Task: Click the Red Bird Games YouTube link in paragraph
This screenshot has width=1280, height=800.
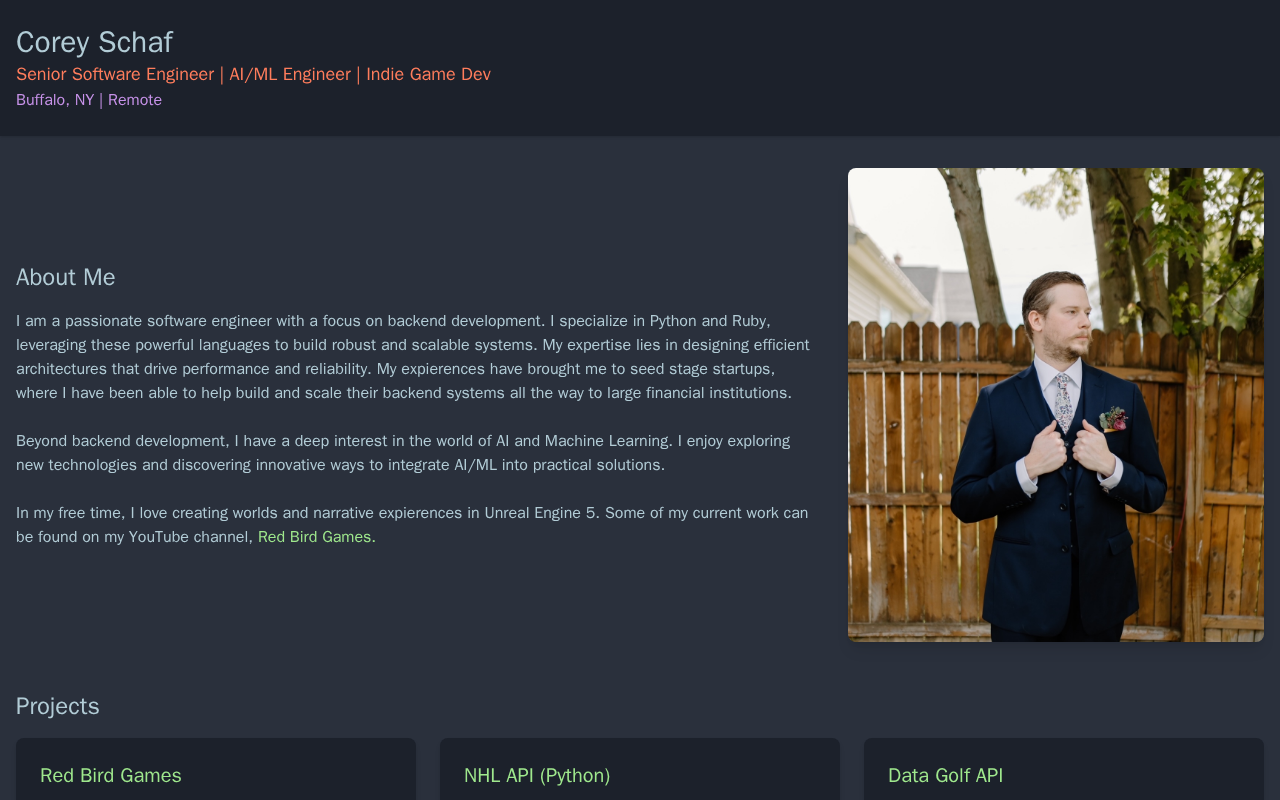Action: click(x=314, y=537)
